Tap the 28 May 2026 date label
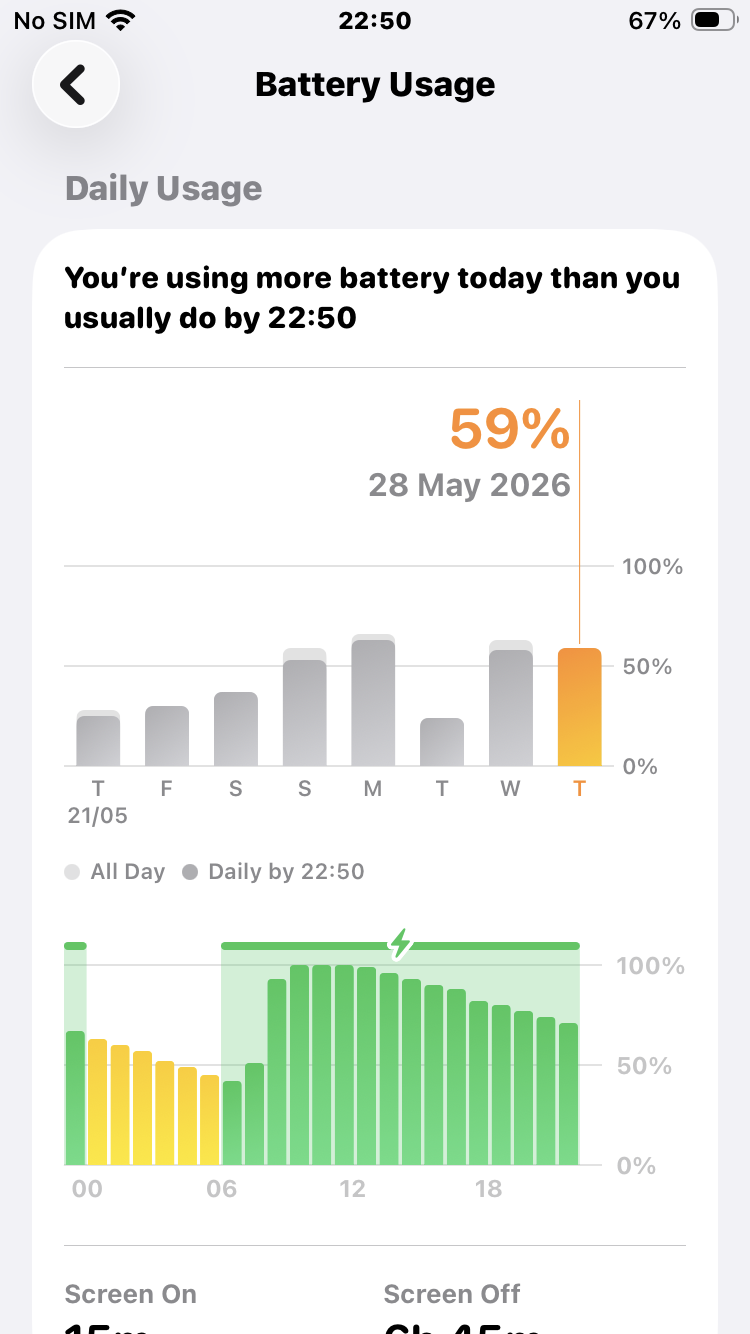Screen dimensions: 750x1334 [469, 485]
